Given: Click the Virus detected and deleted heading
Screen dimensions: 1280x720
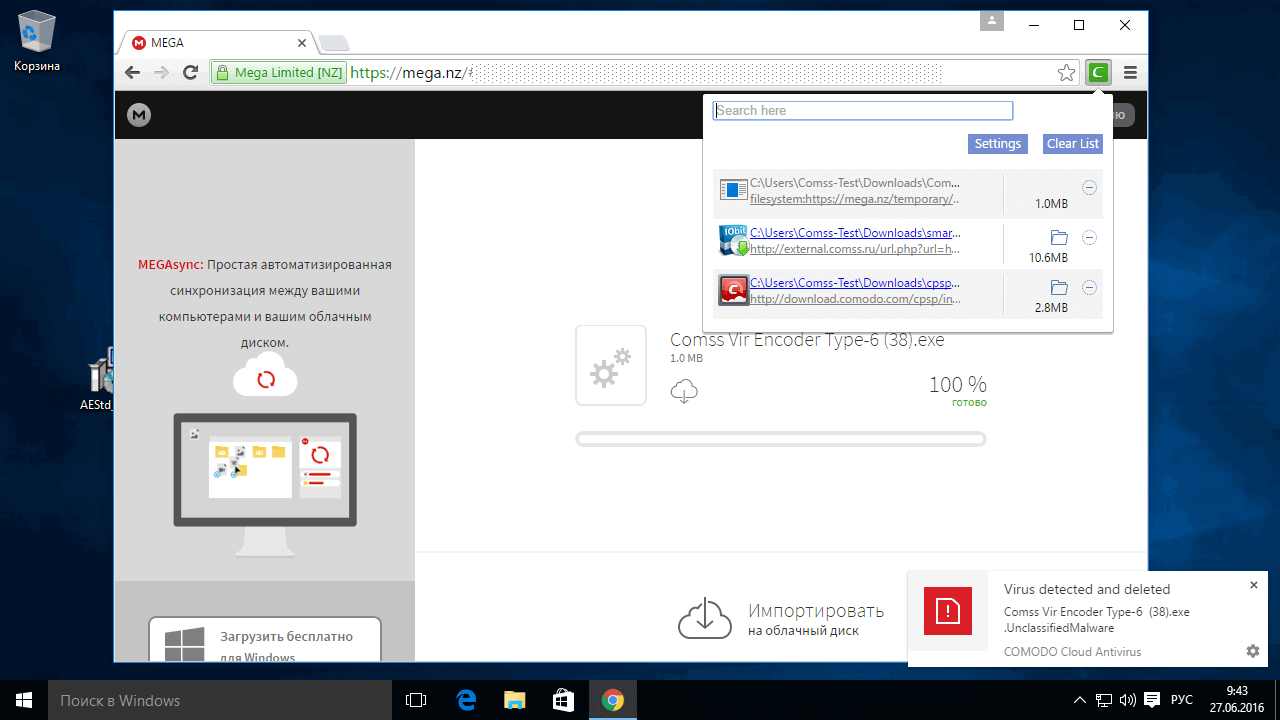Looking at the screenshot, I should click(1087, 590).
